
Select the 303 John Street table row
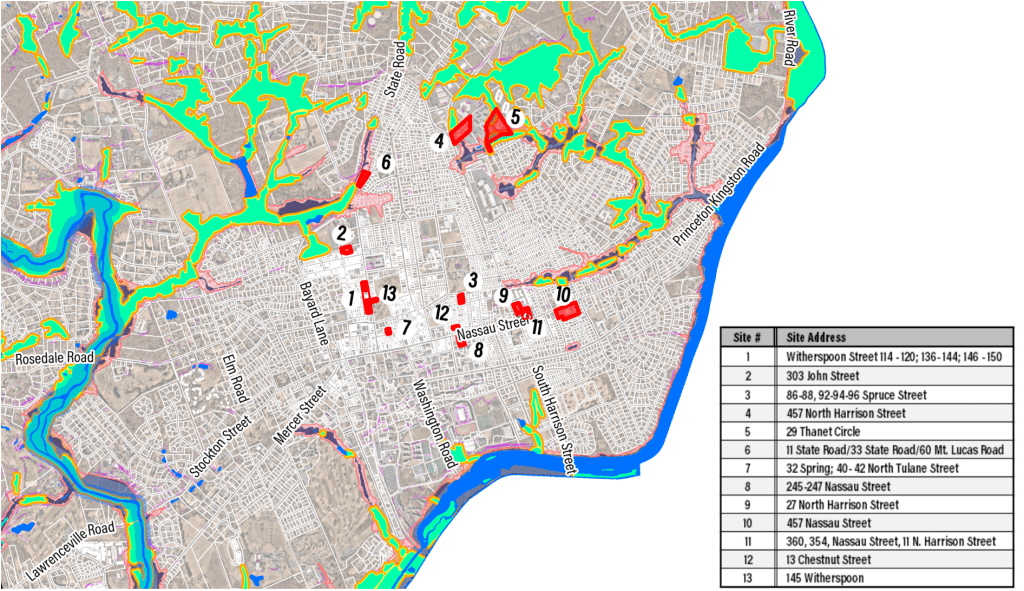pyautogui.click(x=866, y=376)
